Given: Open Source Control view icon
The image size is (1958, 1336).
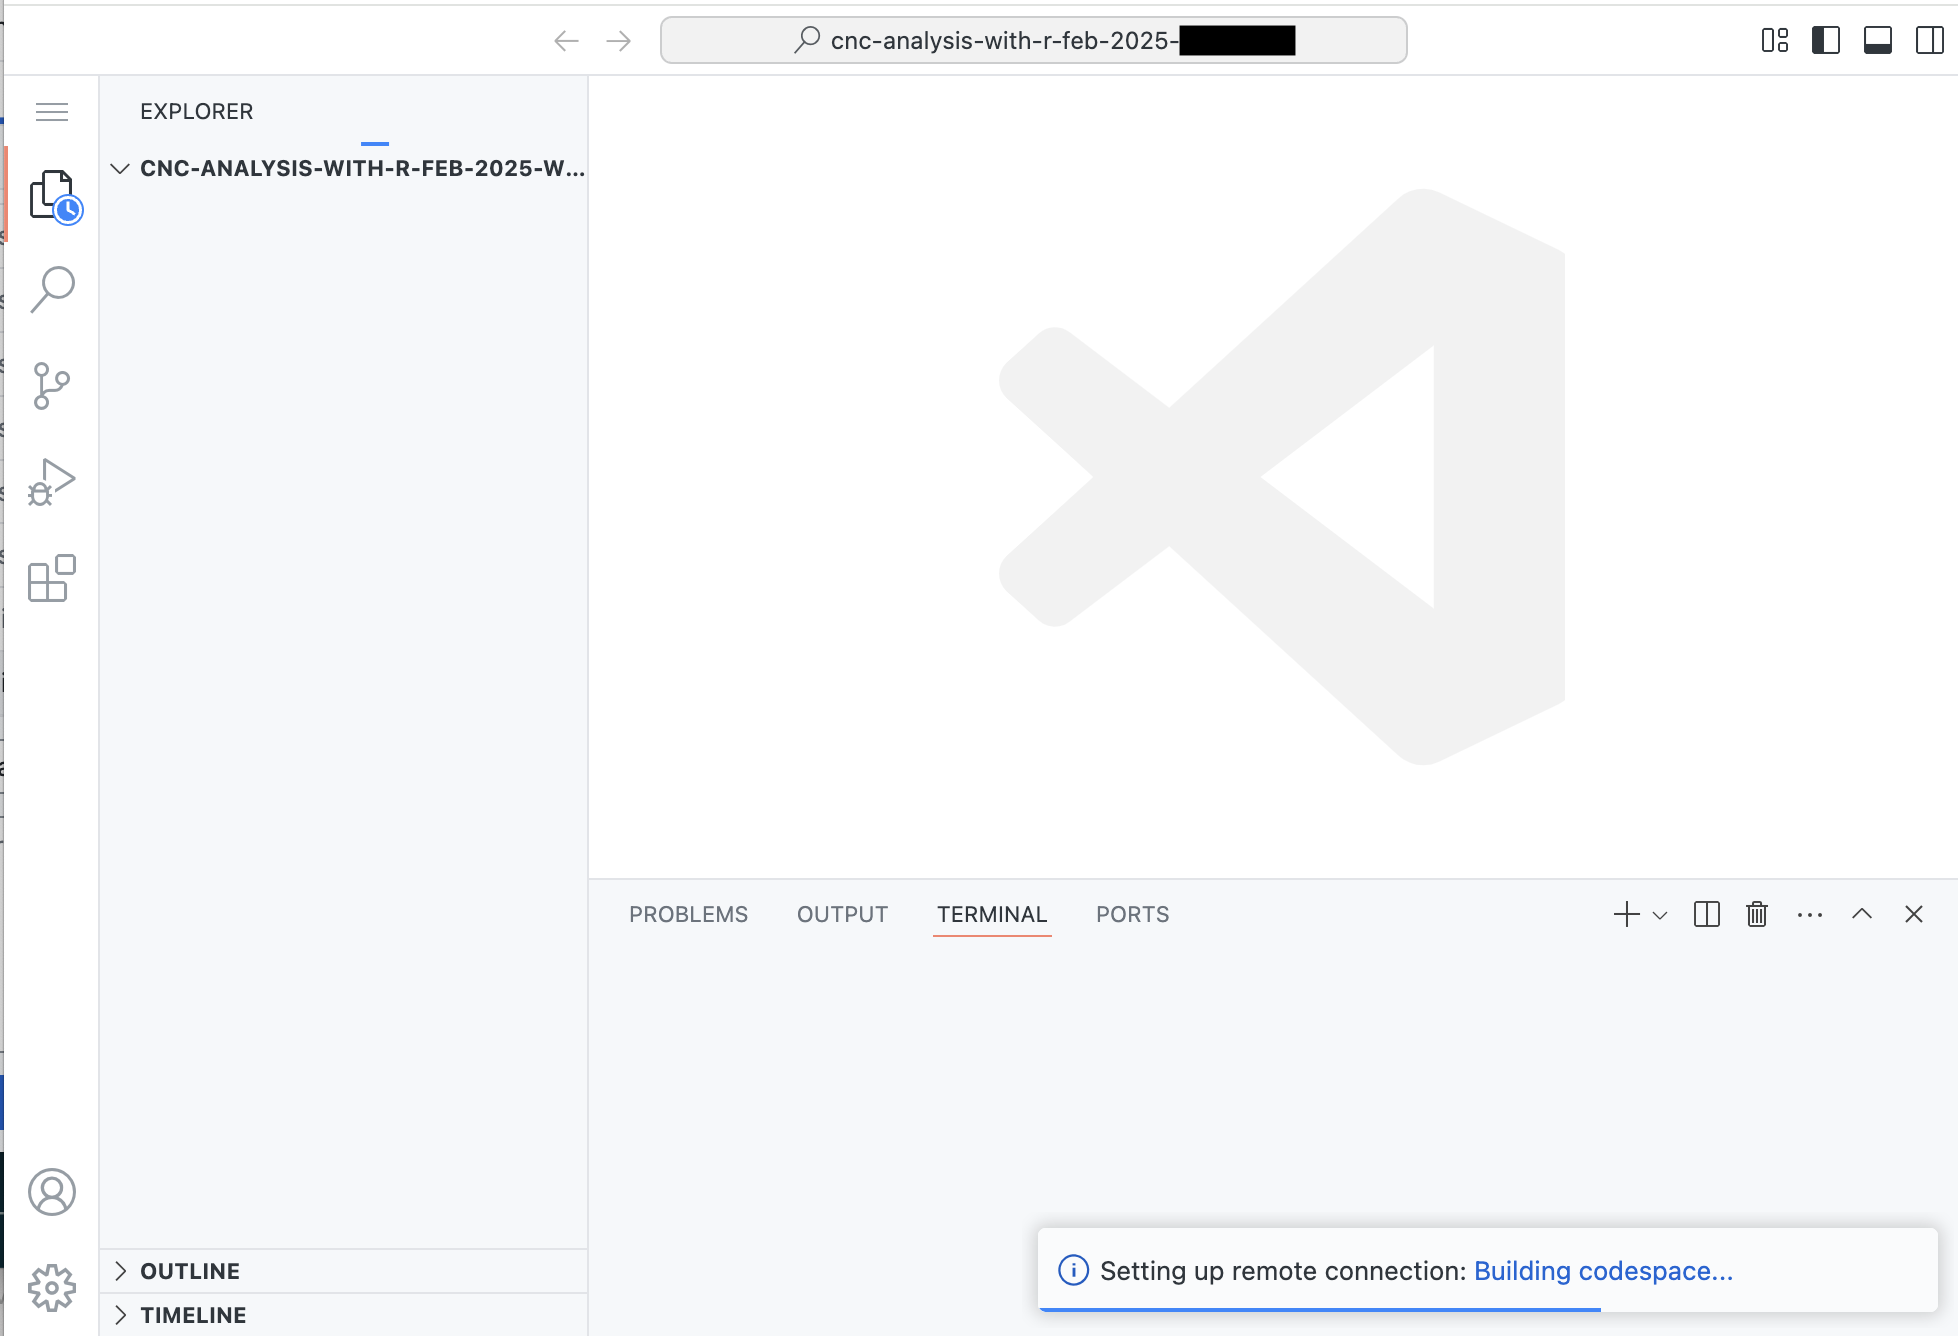Looking at the screenshot, I should [52, 386].
